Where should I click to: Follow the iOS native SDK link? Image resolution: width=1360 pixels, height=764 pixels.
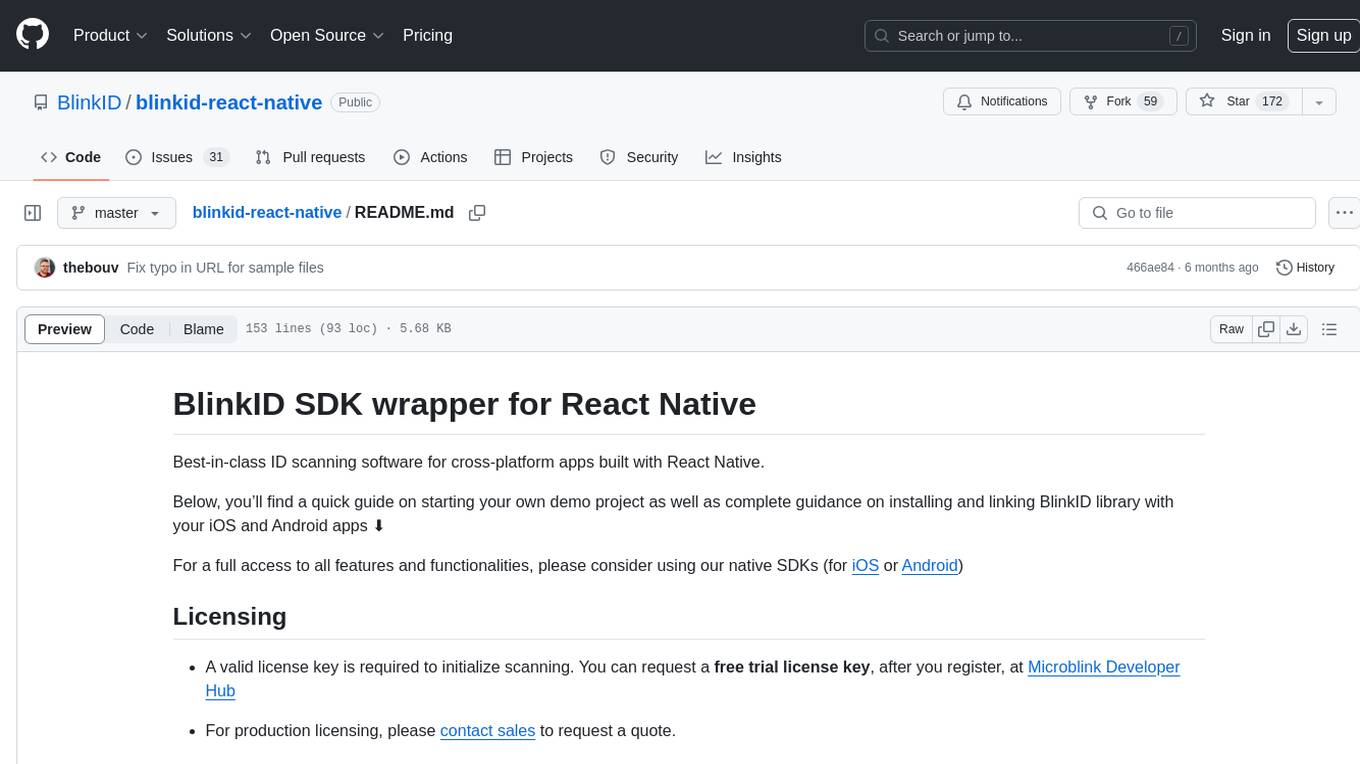(865, 565)
